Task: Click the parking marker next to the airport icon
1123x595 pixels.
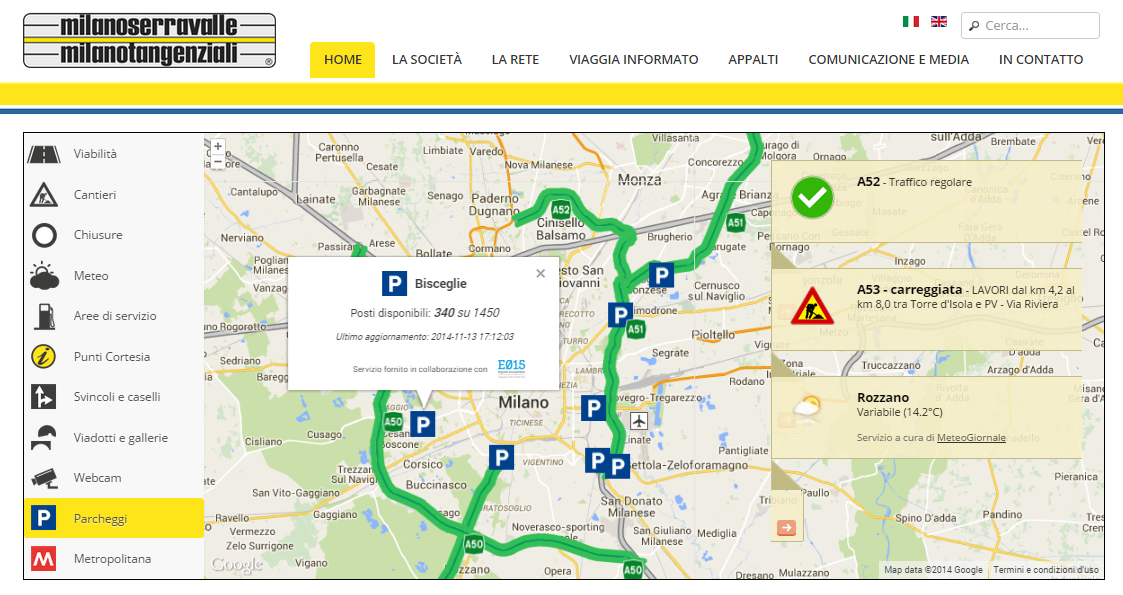Action: [x=593, y=408]
